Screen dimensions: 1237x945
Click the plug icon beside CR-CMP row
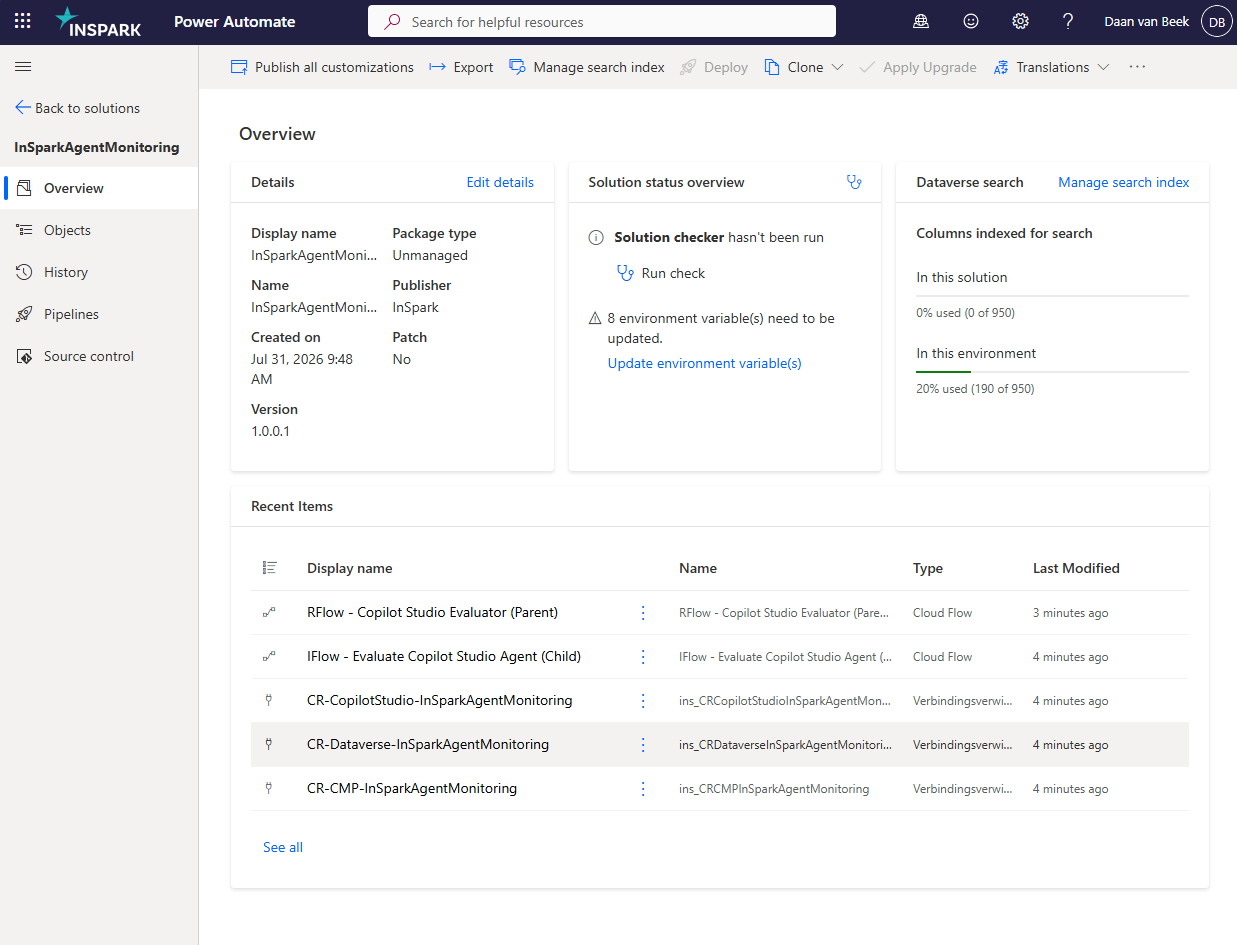(269, 788)
